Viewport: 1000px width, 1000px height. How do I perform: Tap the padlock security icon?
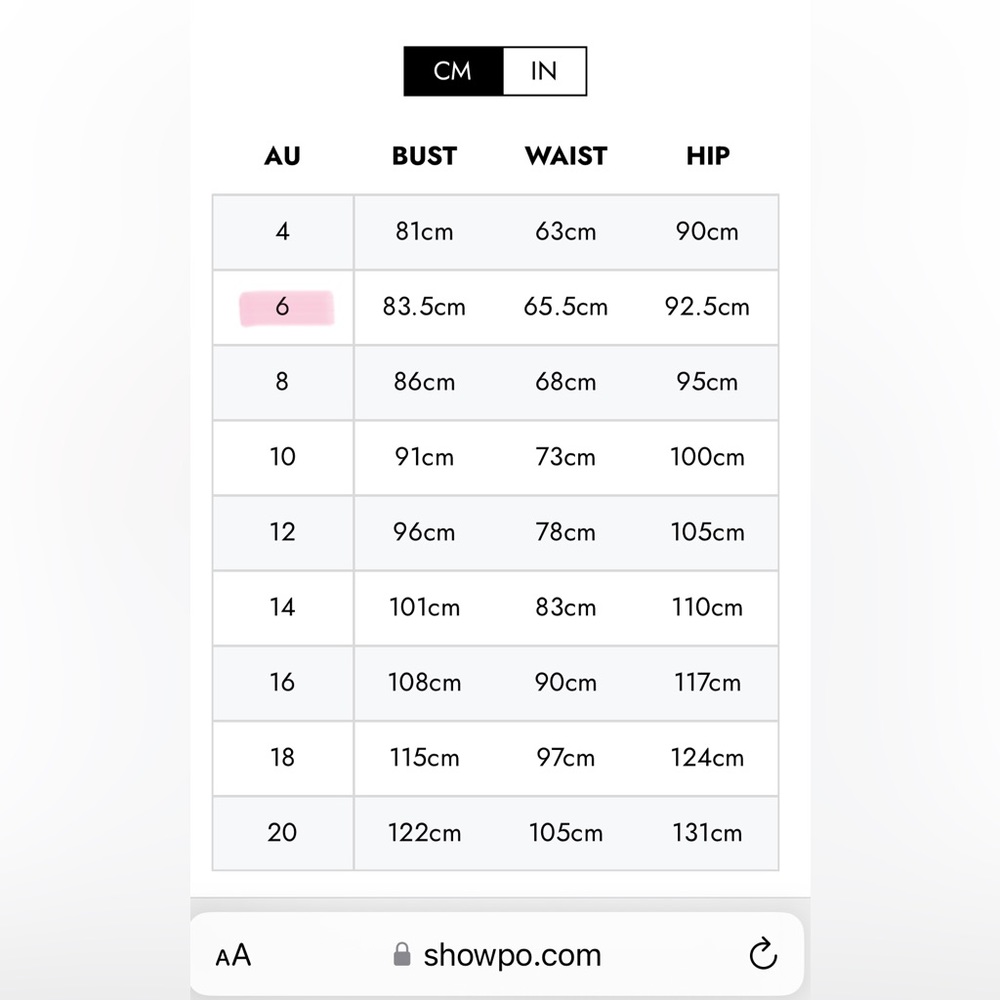pyautogui.click(x=402, y=955)
